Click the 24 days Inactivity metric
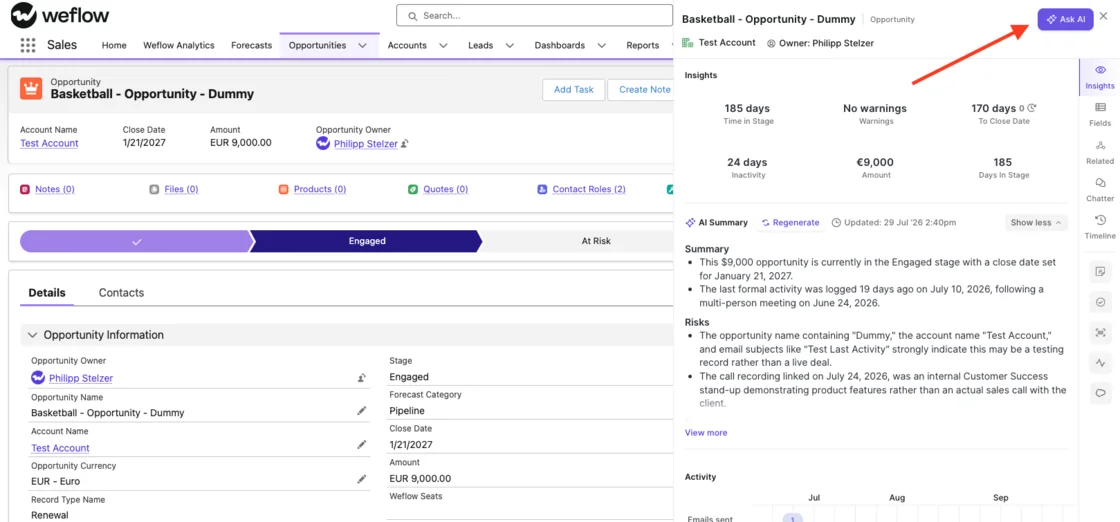Image resolution: width=1120 pixels, height=522 pixels. pos(746,168)
